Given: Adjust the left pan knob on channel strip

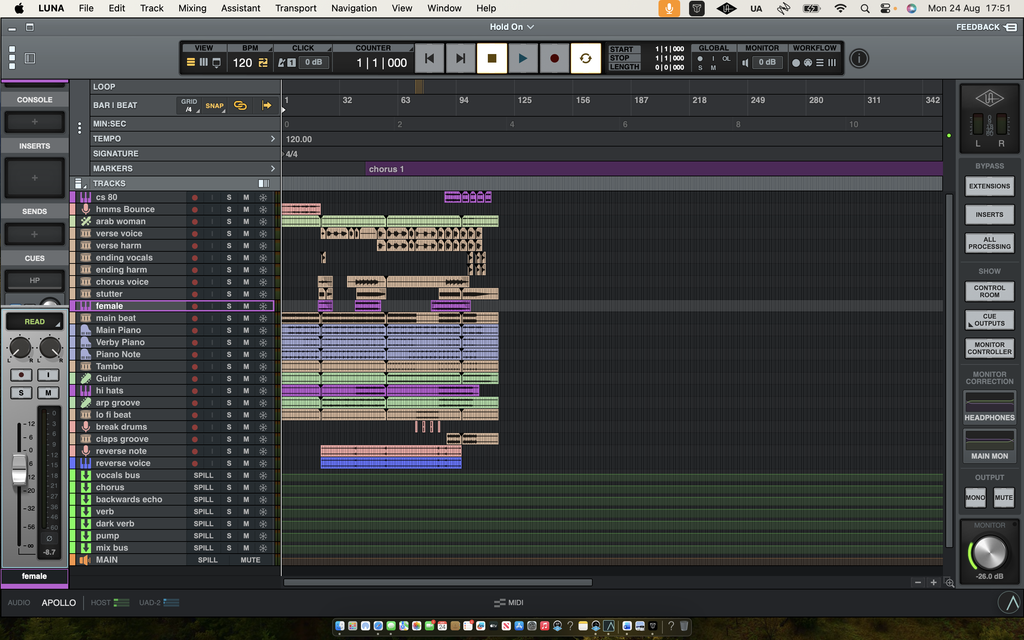Looking at the screenshot, I should point(20,347).
